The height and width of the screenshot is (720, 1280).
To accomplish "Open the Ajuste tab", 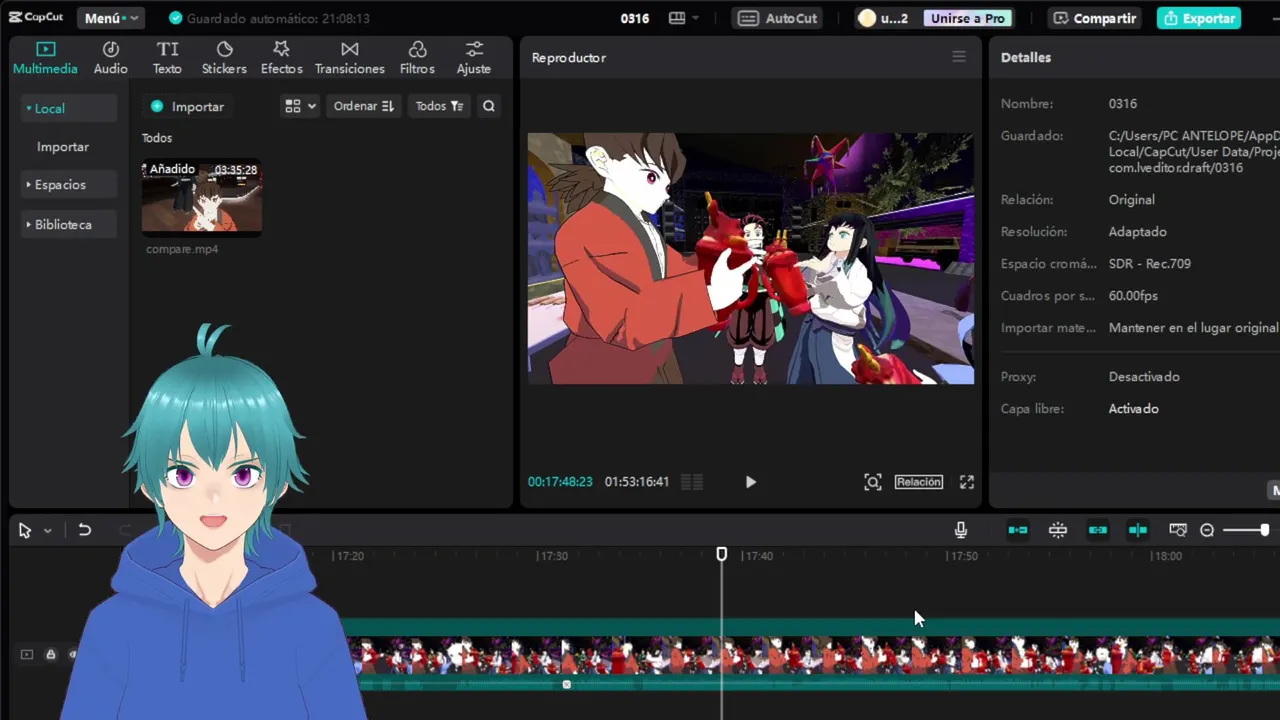I will coord(474,58).
